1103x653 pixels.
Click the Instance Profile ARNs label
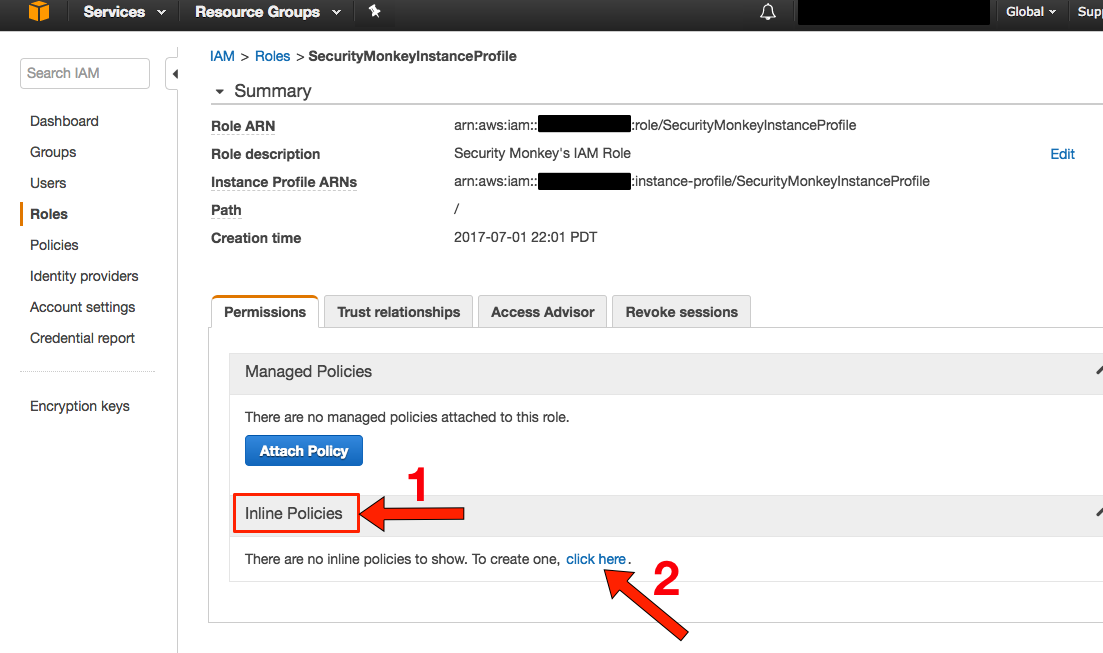tap(283, 182)
